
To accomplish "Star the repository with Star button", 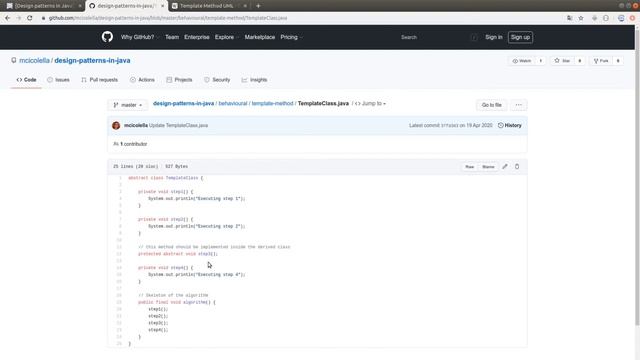I will point(562,61).
